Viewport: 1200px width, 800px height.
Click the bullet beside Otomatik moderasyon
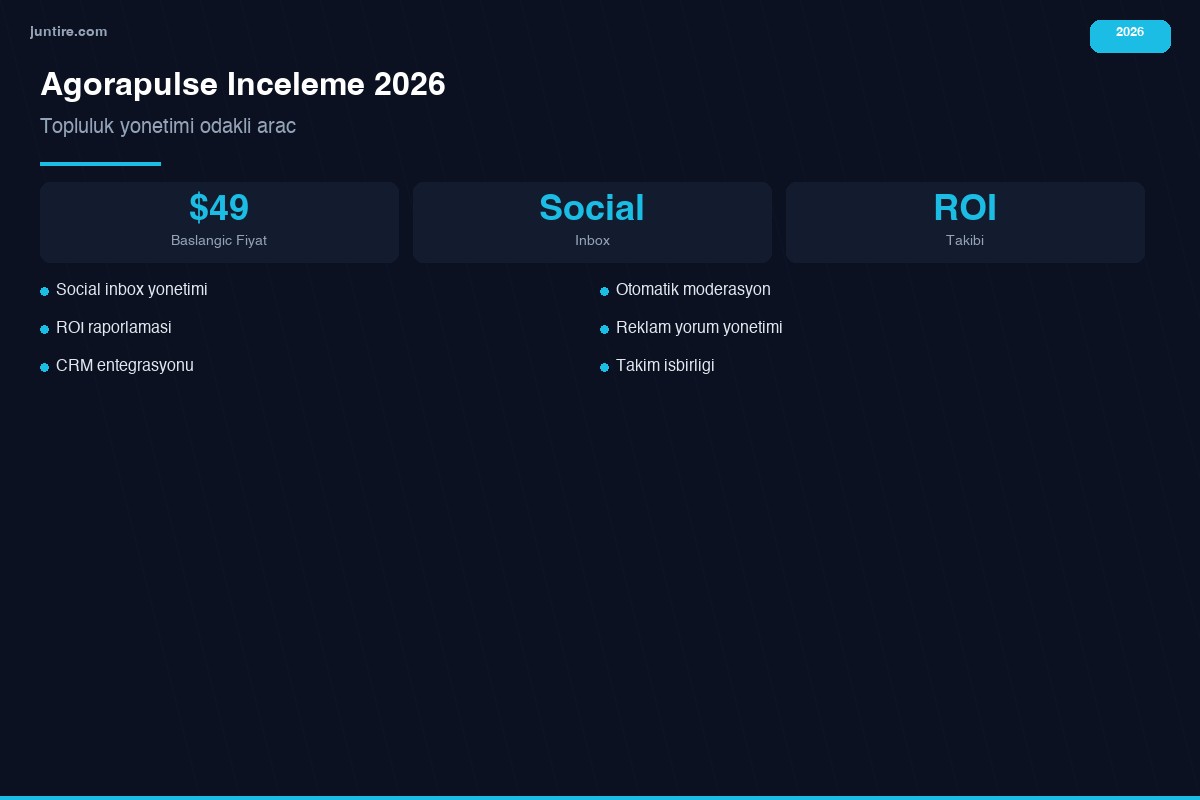click(604, 291)
